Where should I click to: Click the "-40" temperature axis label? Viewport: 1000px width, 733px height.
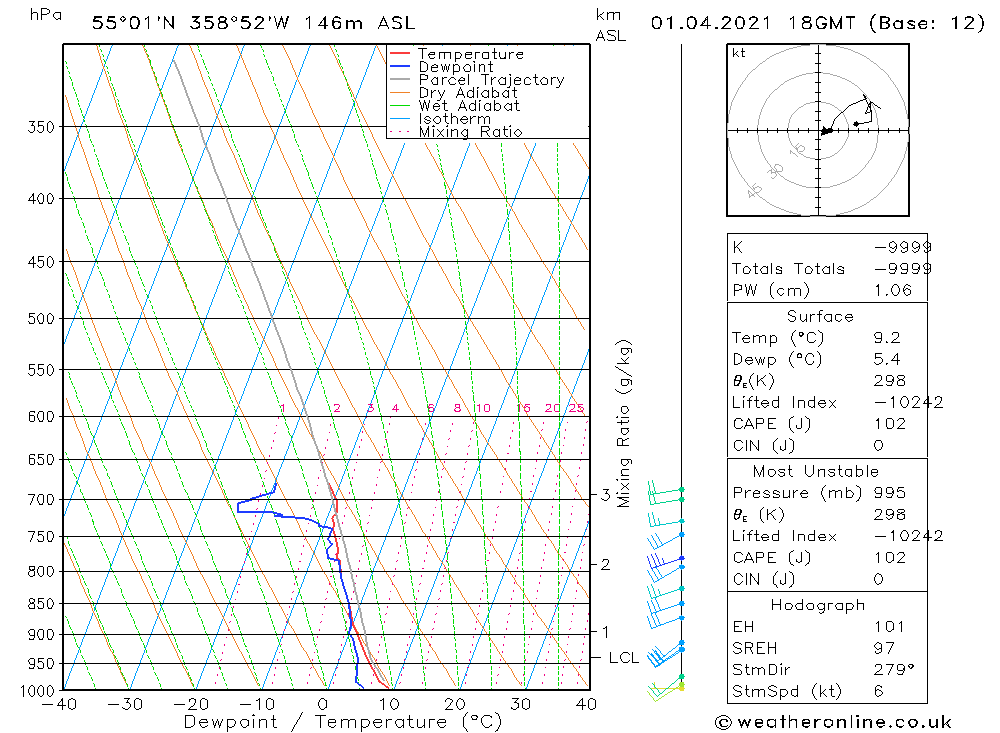tap(59, 704)
